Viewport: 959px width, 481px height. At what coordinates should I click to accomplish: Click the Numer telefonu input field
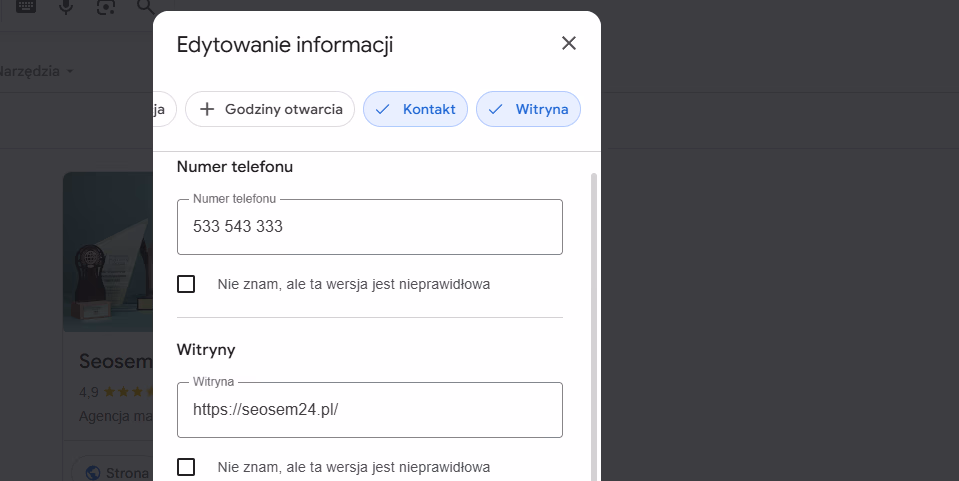[x=369, y=227]
